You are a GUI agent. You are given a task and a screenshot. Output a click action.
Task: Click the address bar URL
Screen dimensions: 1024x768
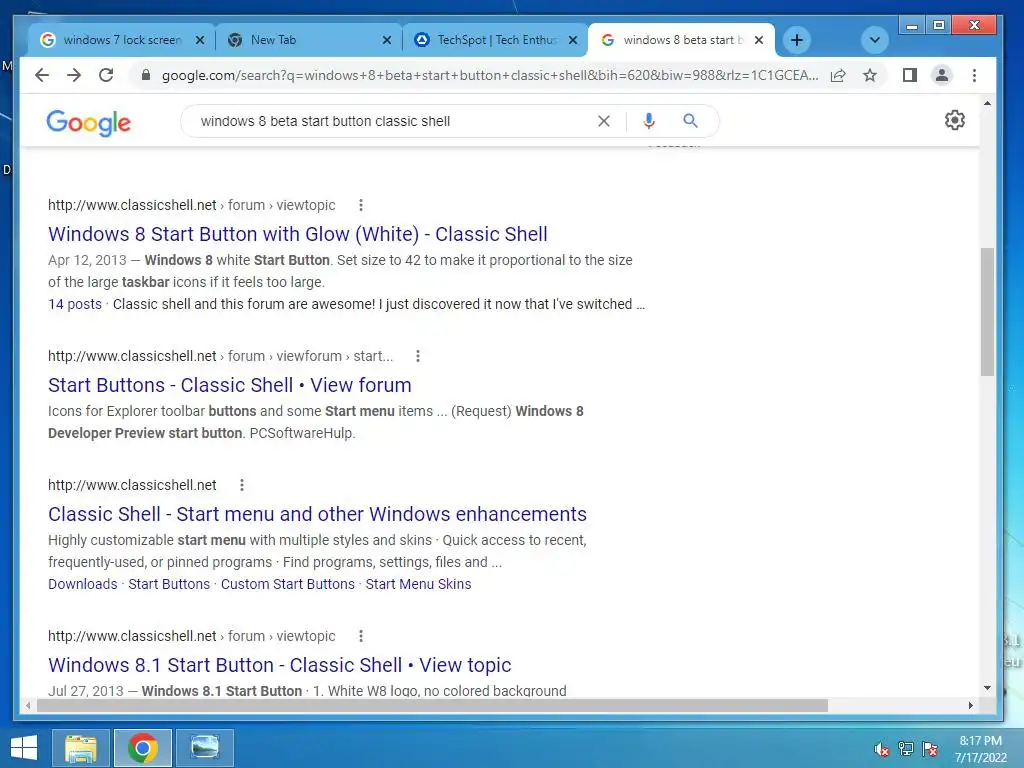pyautogui.click(x=490, y=75)
